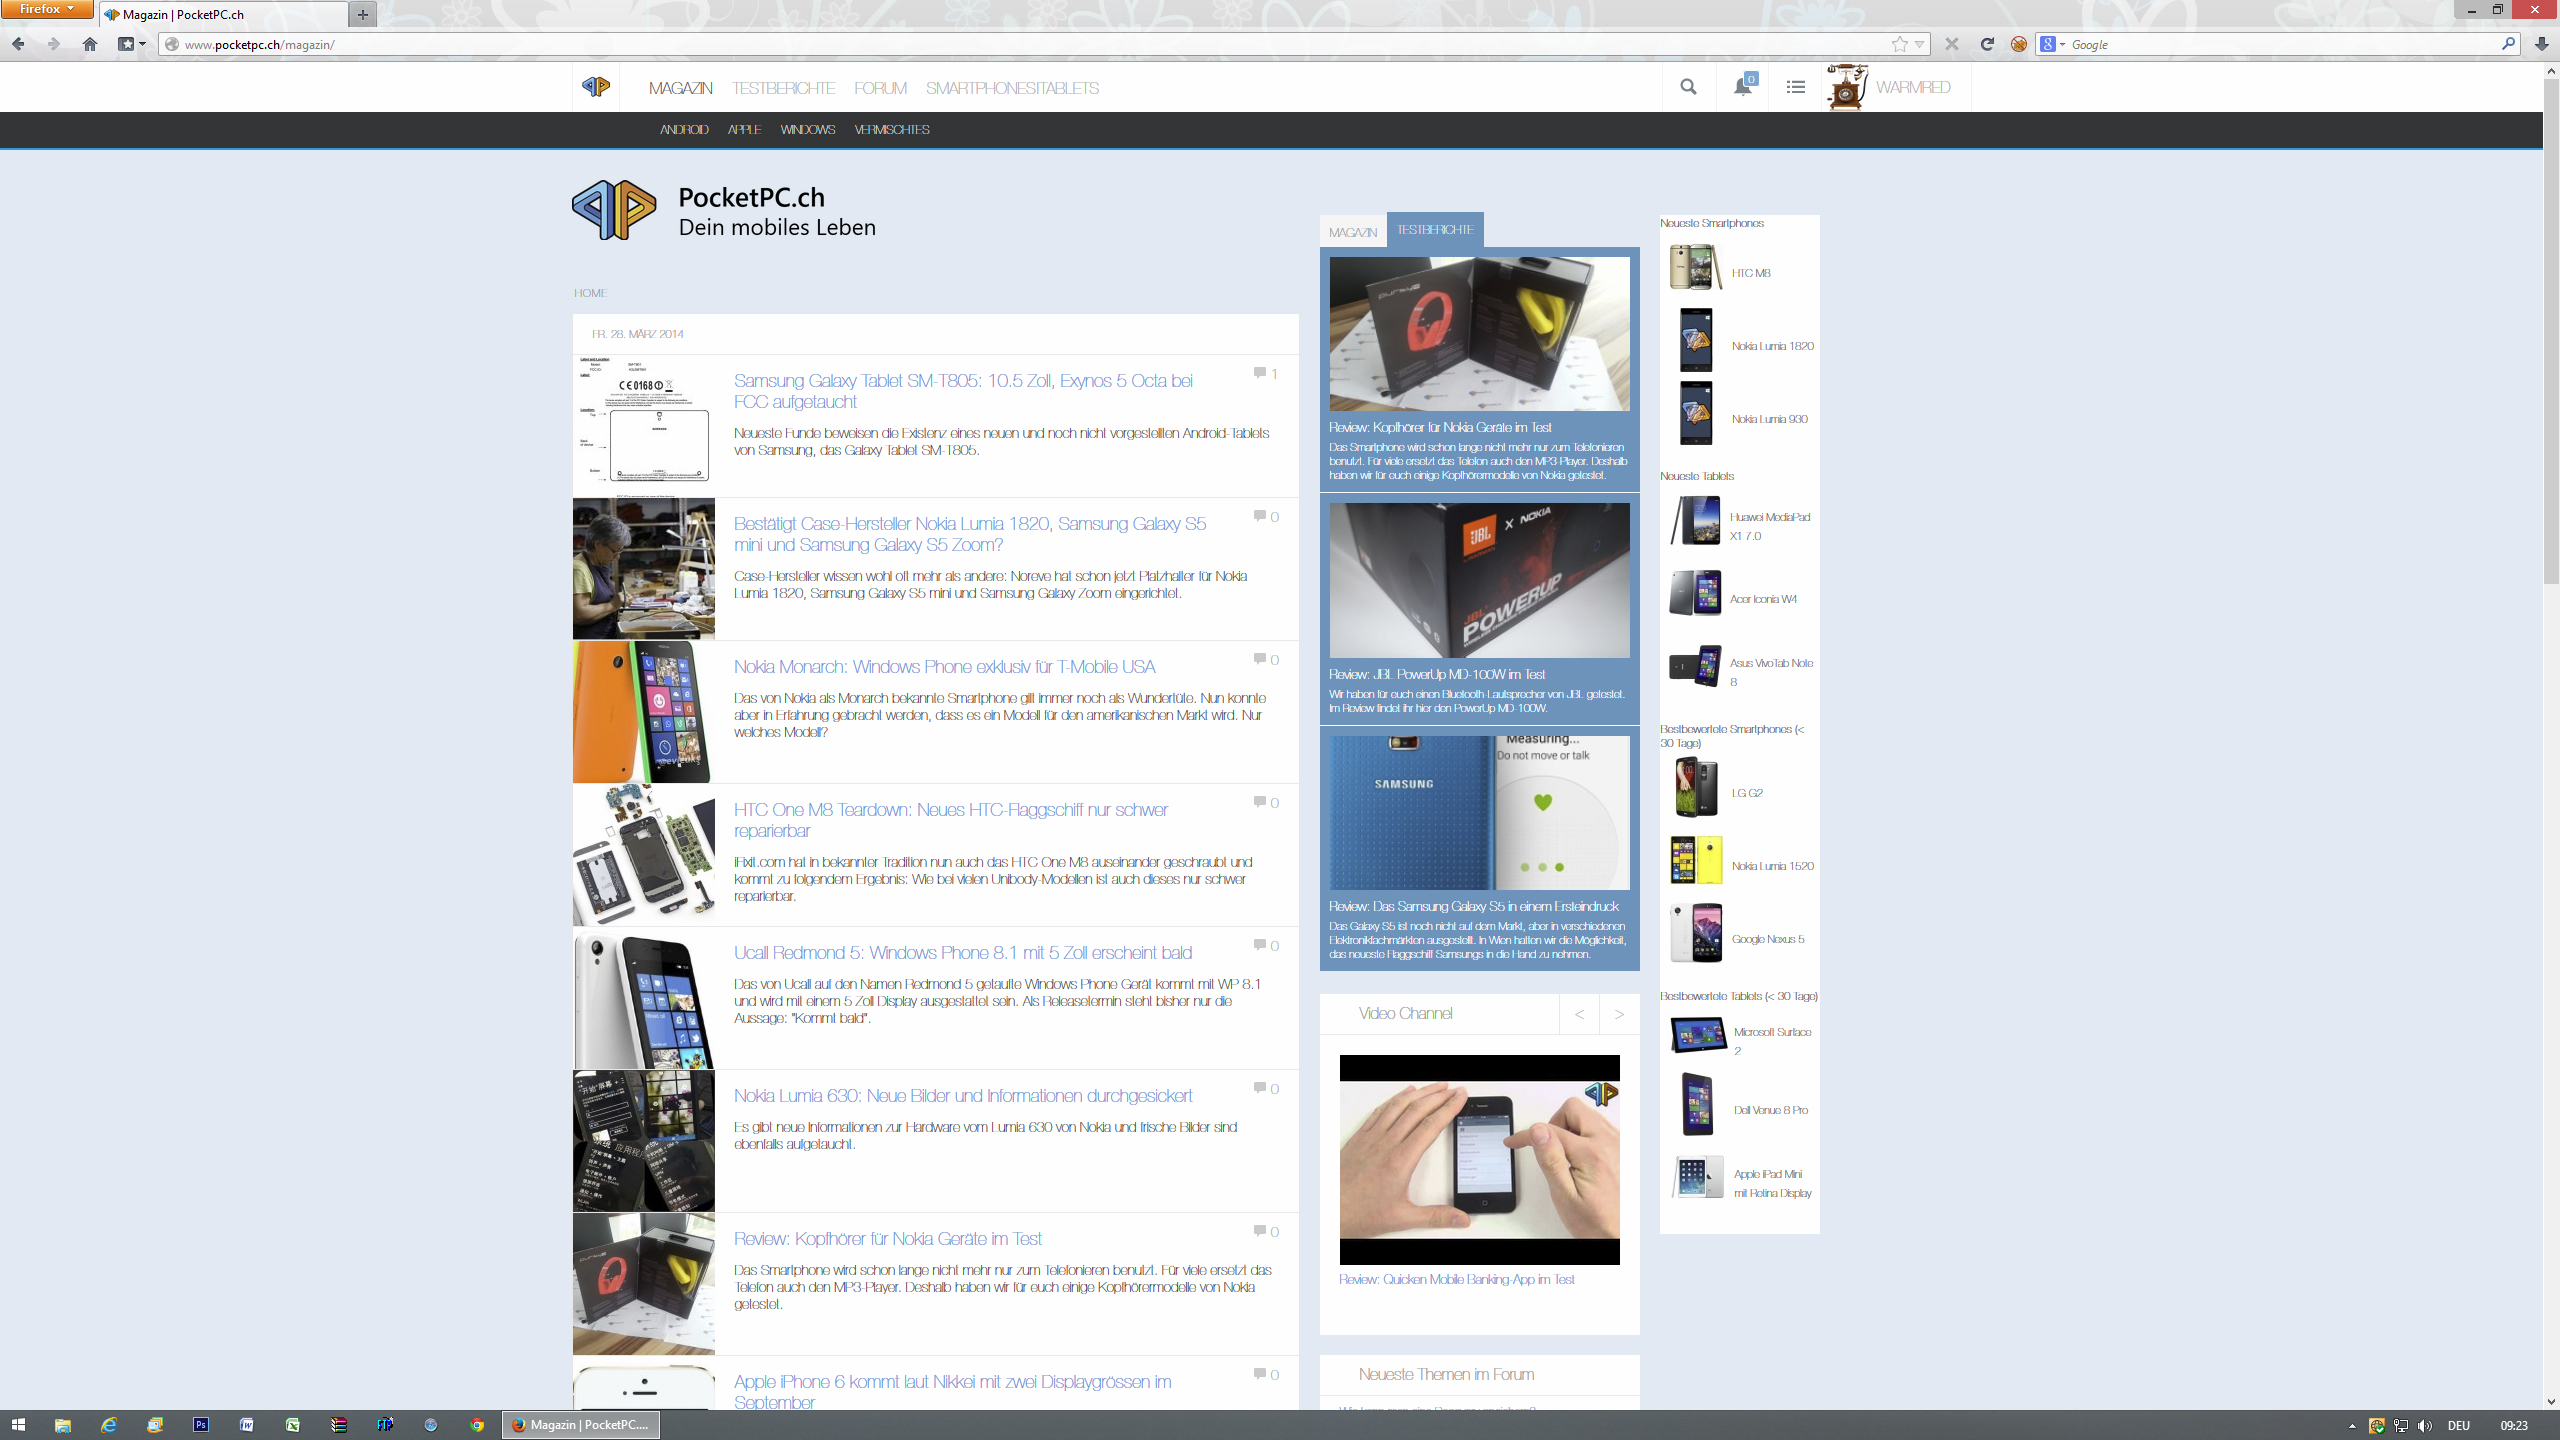Select the WINDOWS submenu category

tap(808, 130)
